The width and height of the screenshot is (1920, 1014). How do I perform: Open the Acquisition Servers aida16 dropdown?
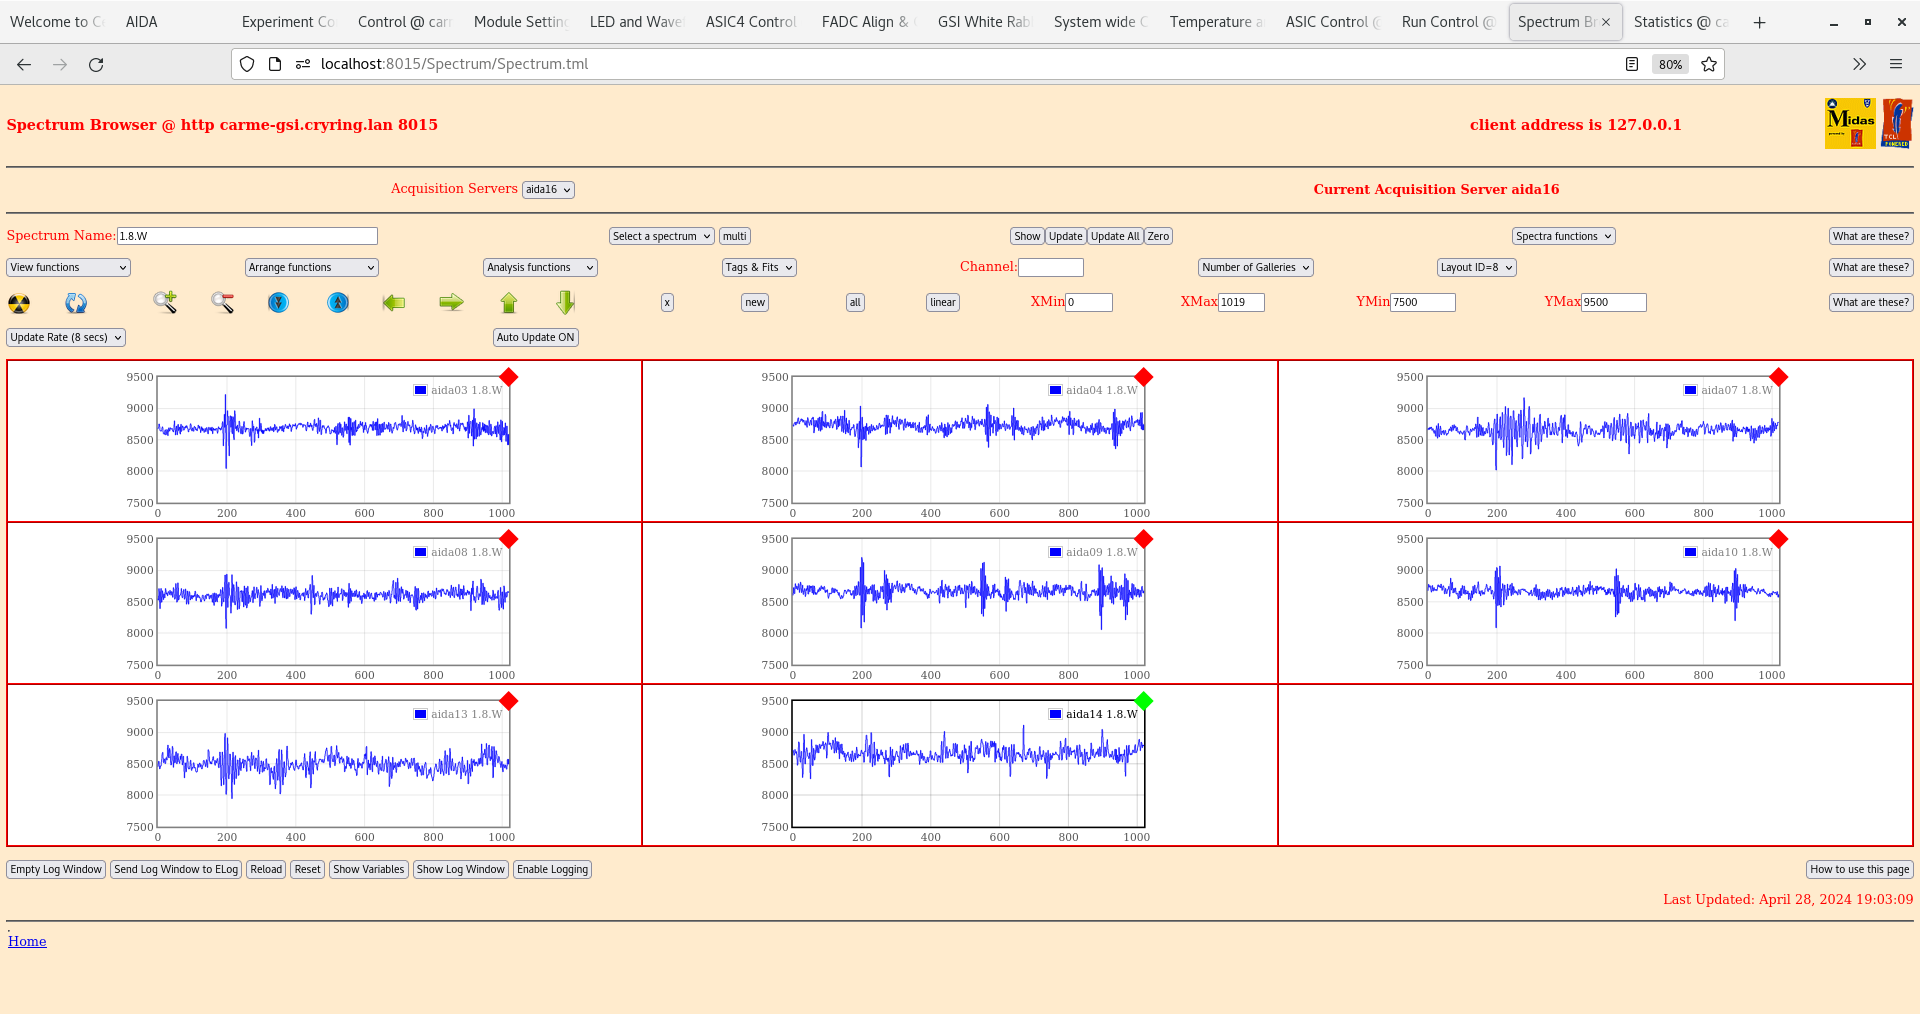pyautogui.click(x=548, y=190)
